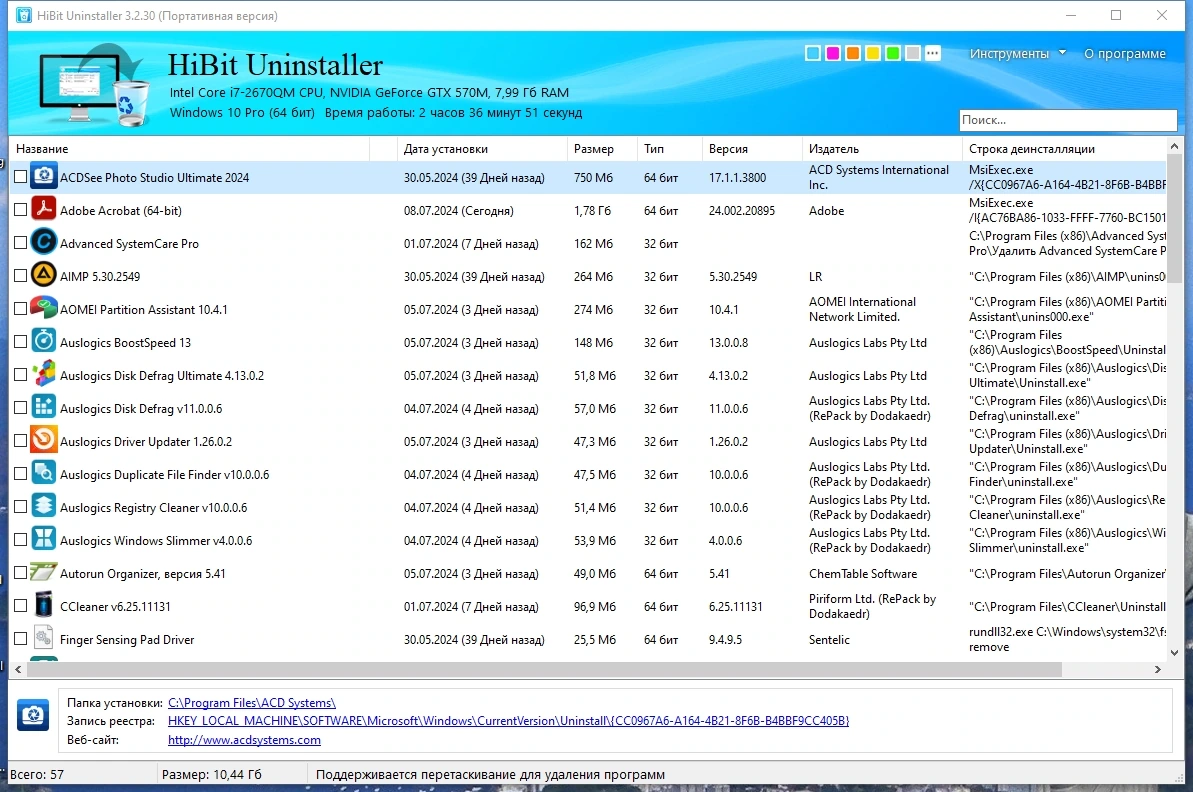Click the AIMP program icon
Screen dimensions: 1193x792
(43, 275)
